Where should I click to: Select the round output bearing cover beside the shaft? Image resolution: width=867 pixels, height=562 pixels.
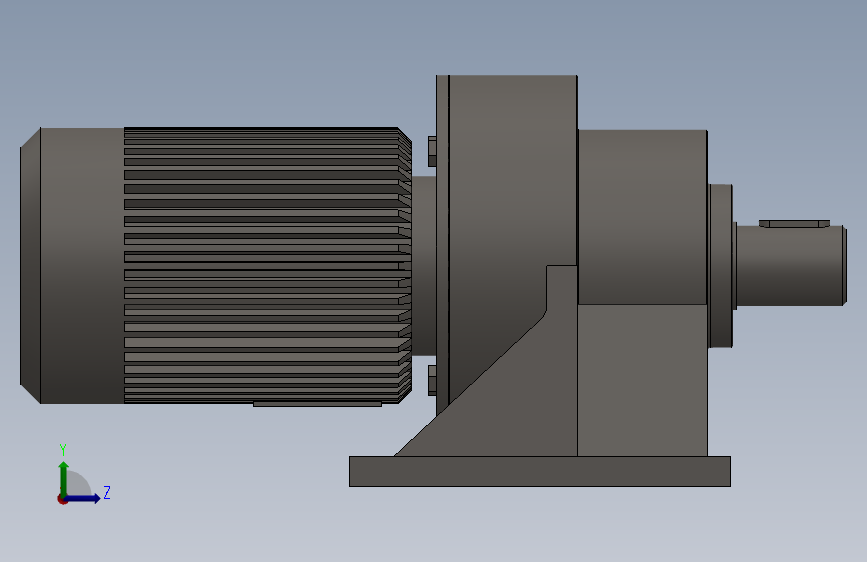[x=721, y=266]
